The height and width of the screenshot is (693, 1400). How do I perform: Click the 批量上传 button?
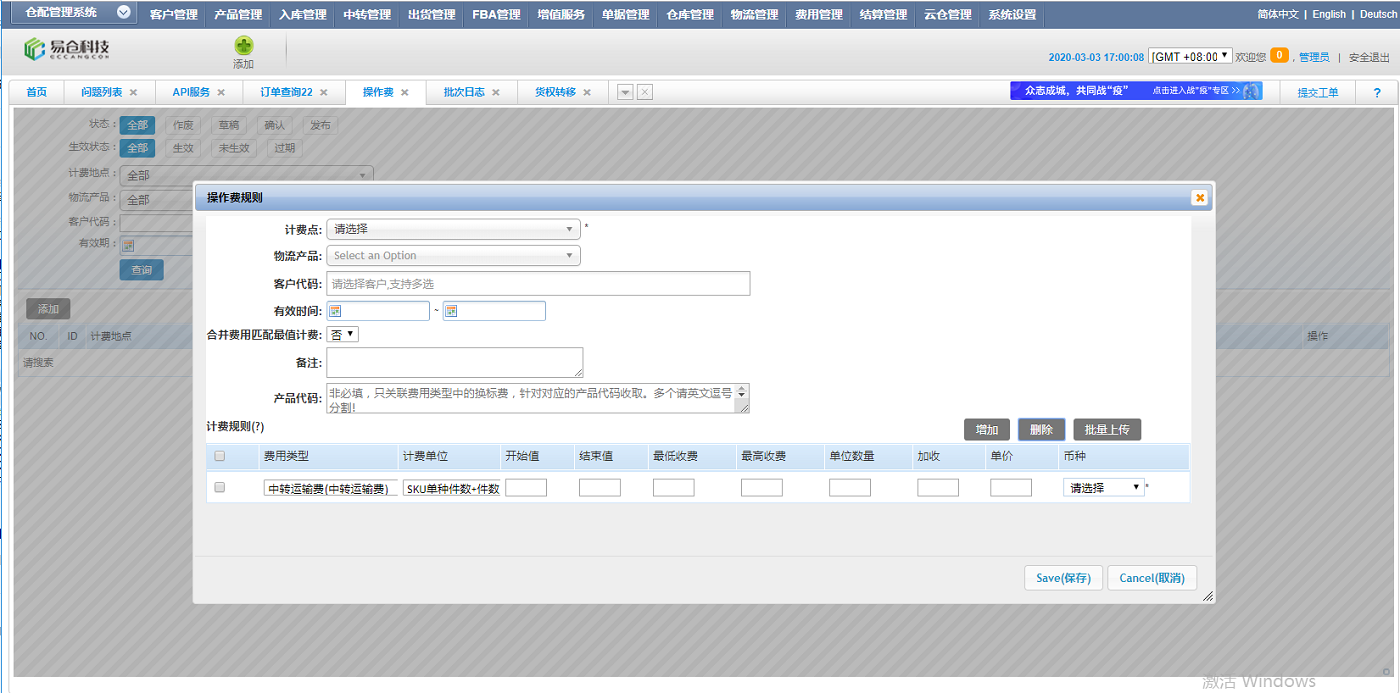tap(1107, 429)
